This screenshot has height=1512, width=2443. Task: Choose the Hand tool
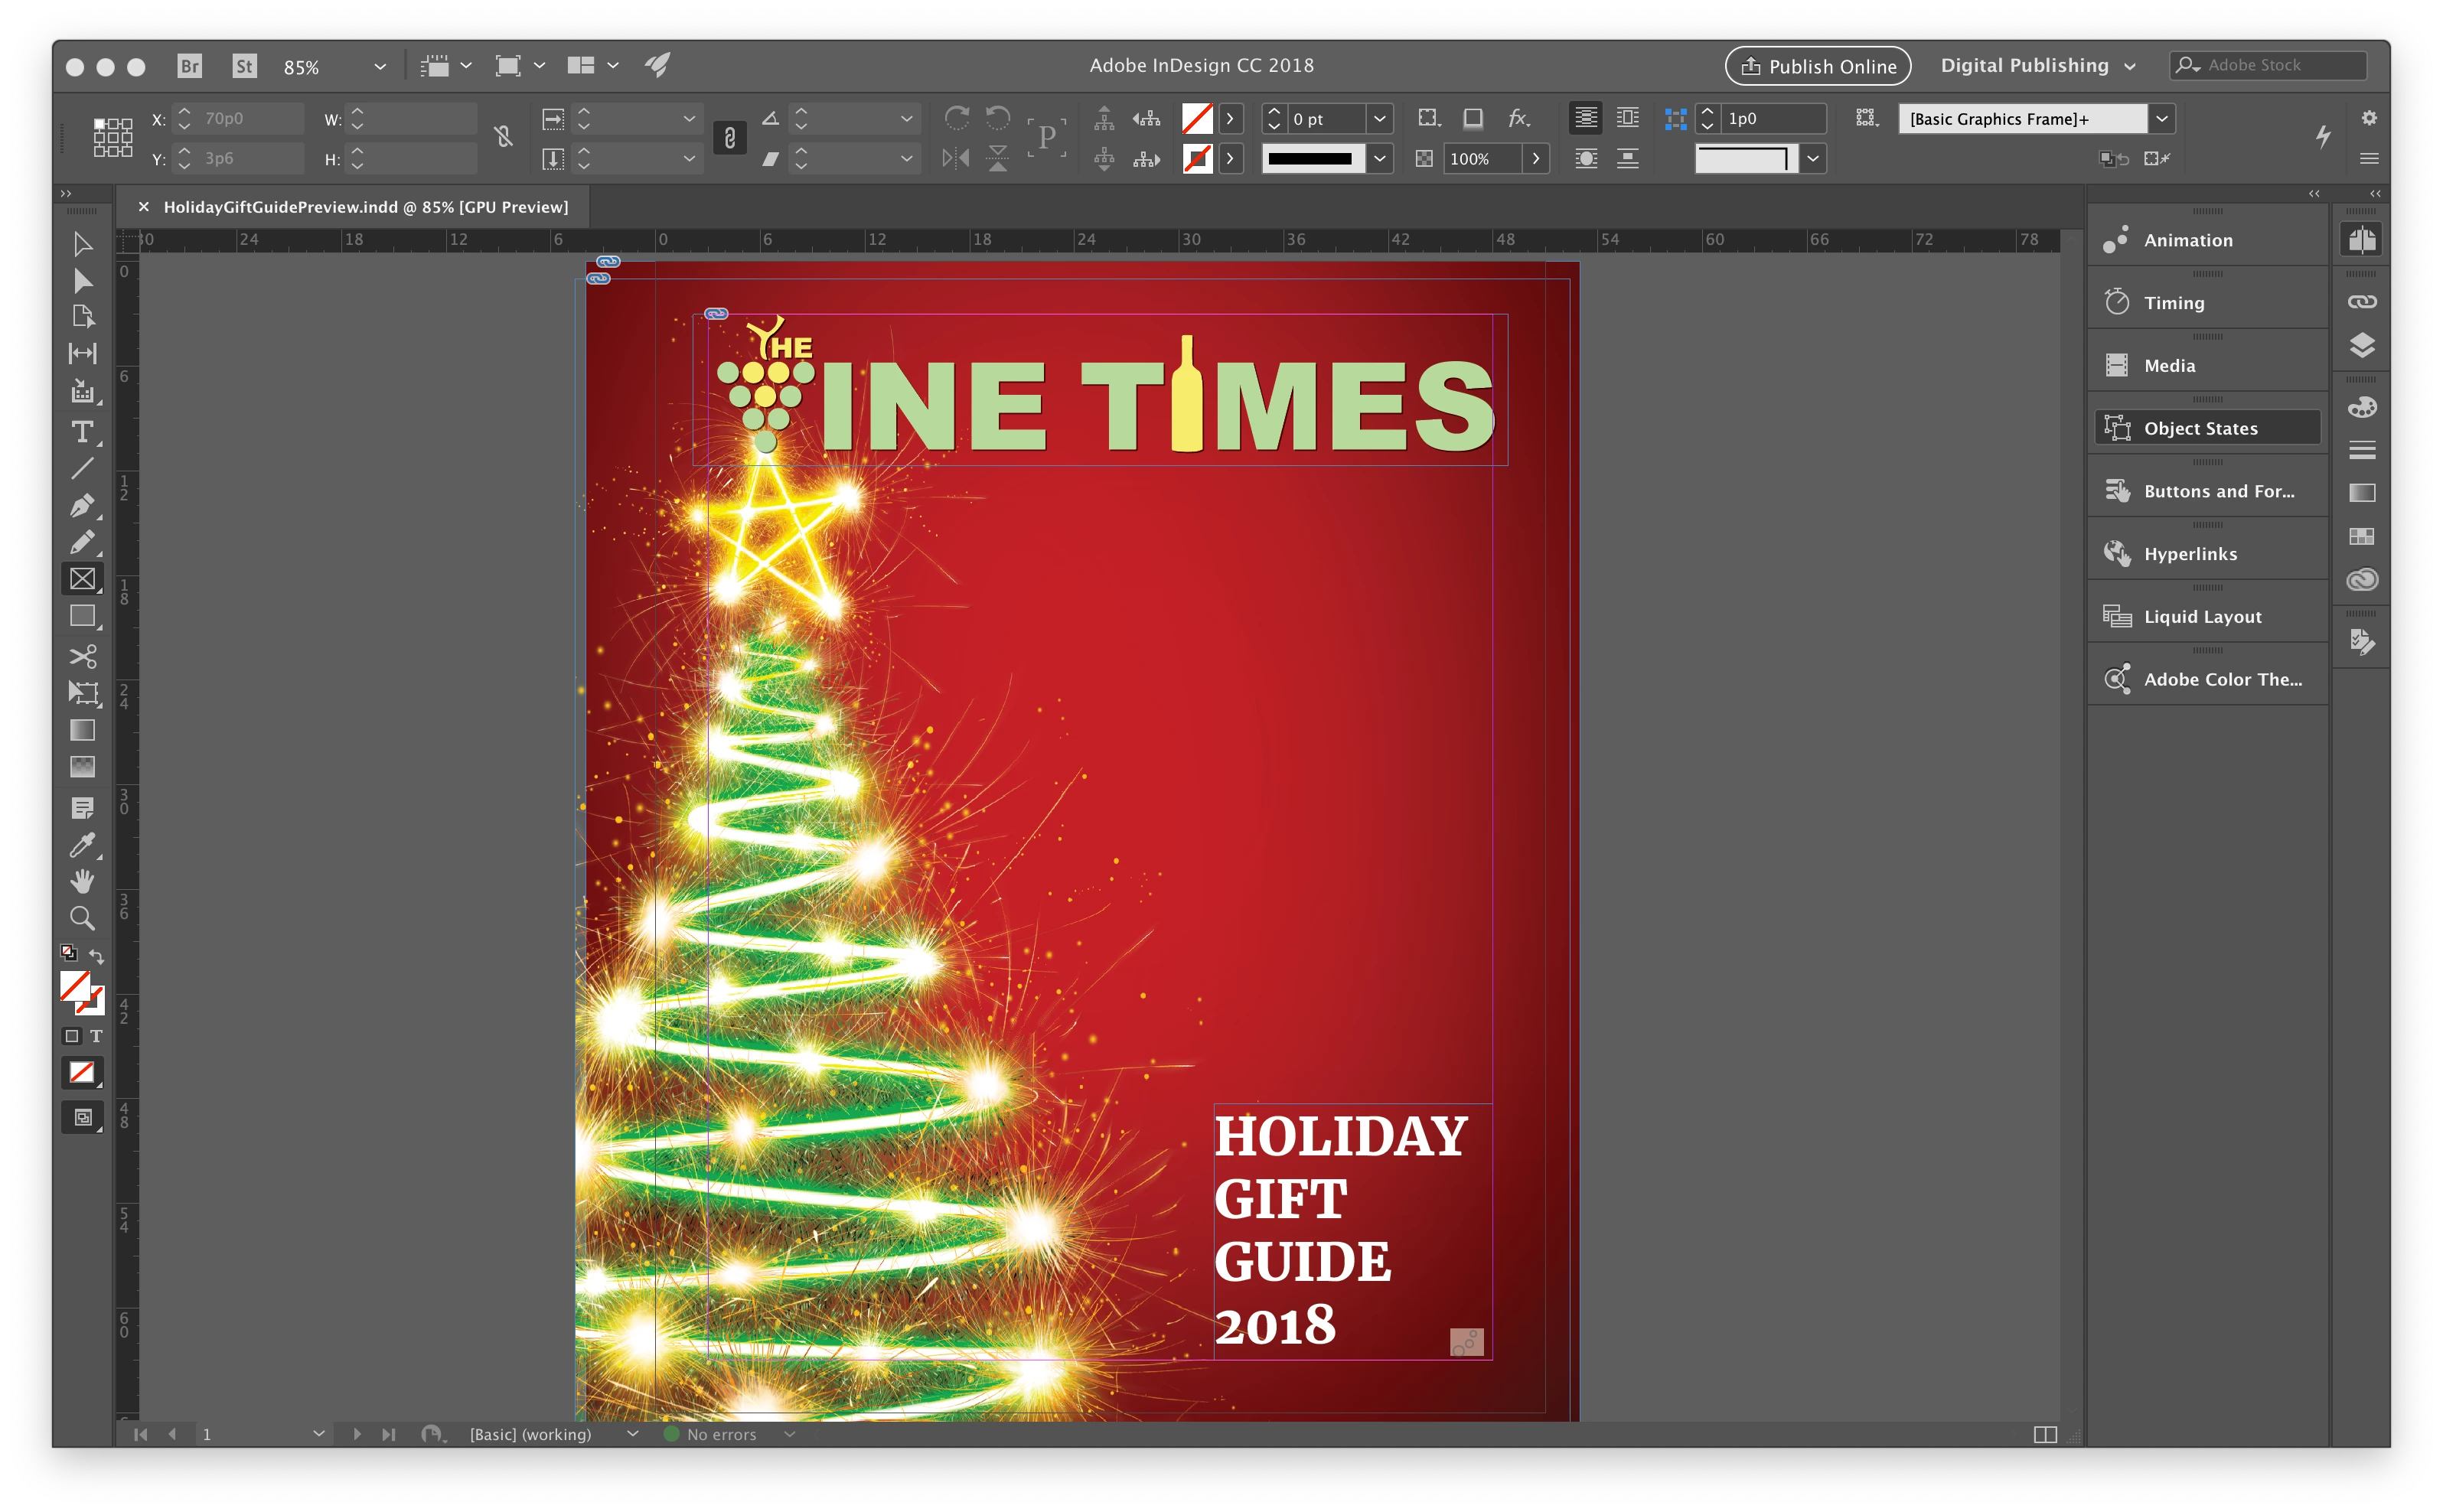(x=82, y=881)
